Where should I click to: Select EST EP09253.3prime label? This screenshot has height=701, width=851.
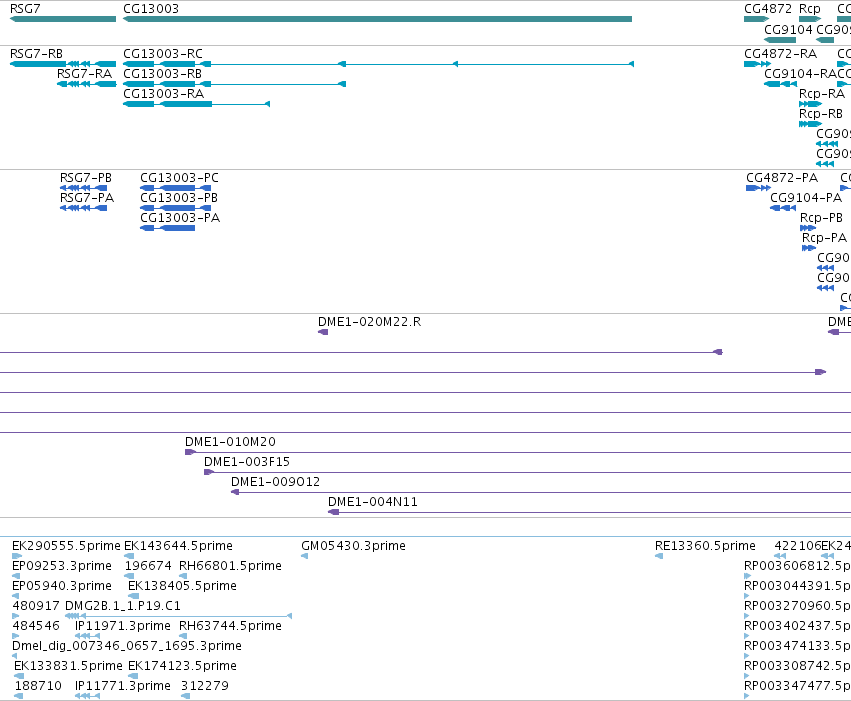click(61, 566)
